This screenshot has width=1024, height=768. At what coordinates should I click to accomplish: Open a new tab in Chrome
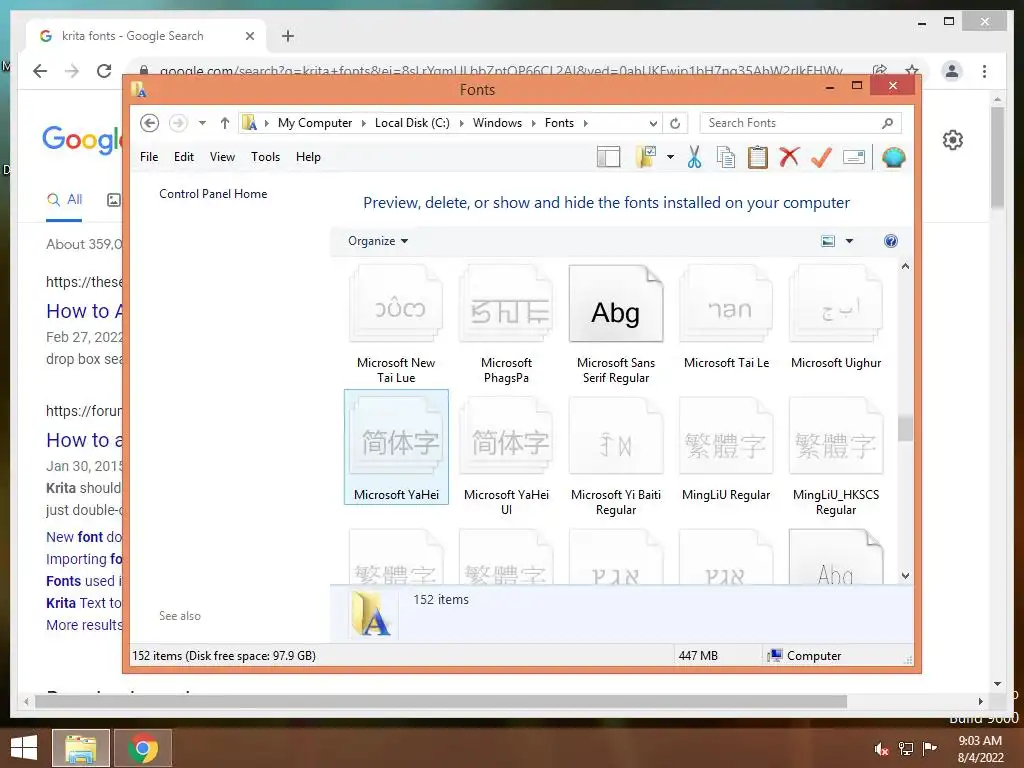(x=288, y=36)
